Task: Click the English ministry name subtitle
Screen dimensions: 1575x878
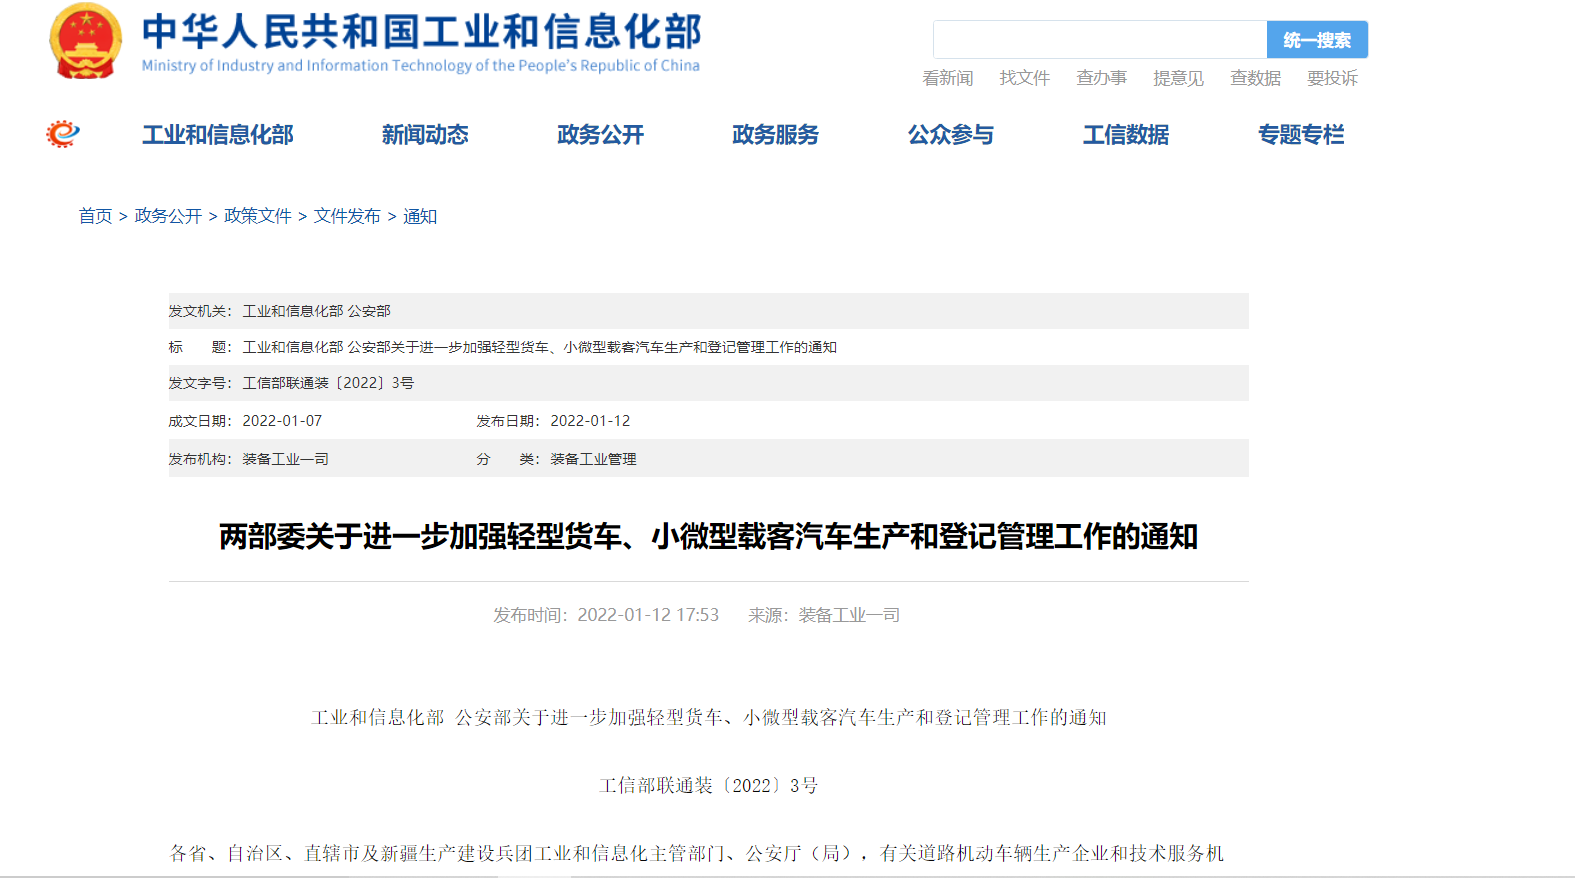Action: coord(421,66)
